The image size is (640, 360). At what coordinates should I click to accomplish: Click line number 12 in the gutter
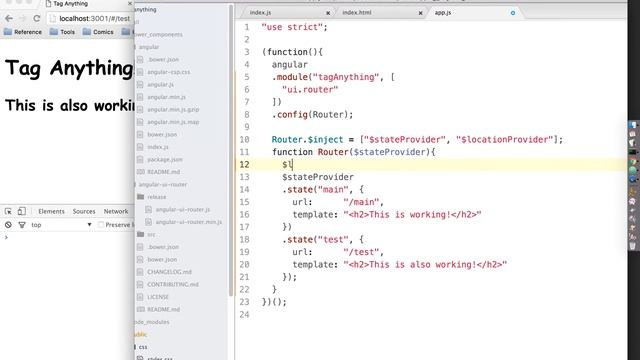coord(244,164)
